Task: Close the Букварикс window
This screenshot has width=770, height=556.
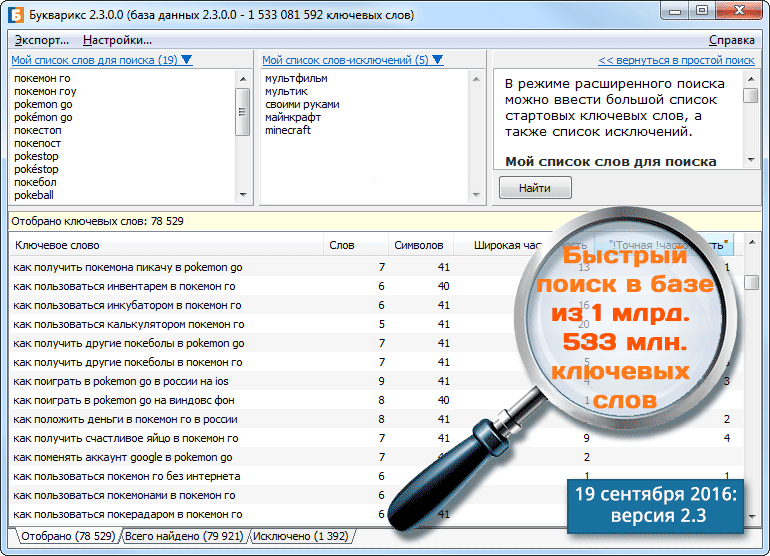Action: (x=740, y=11)
